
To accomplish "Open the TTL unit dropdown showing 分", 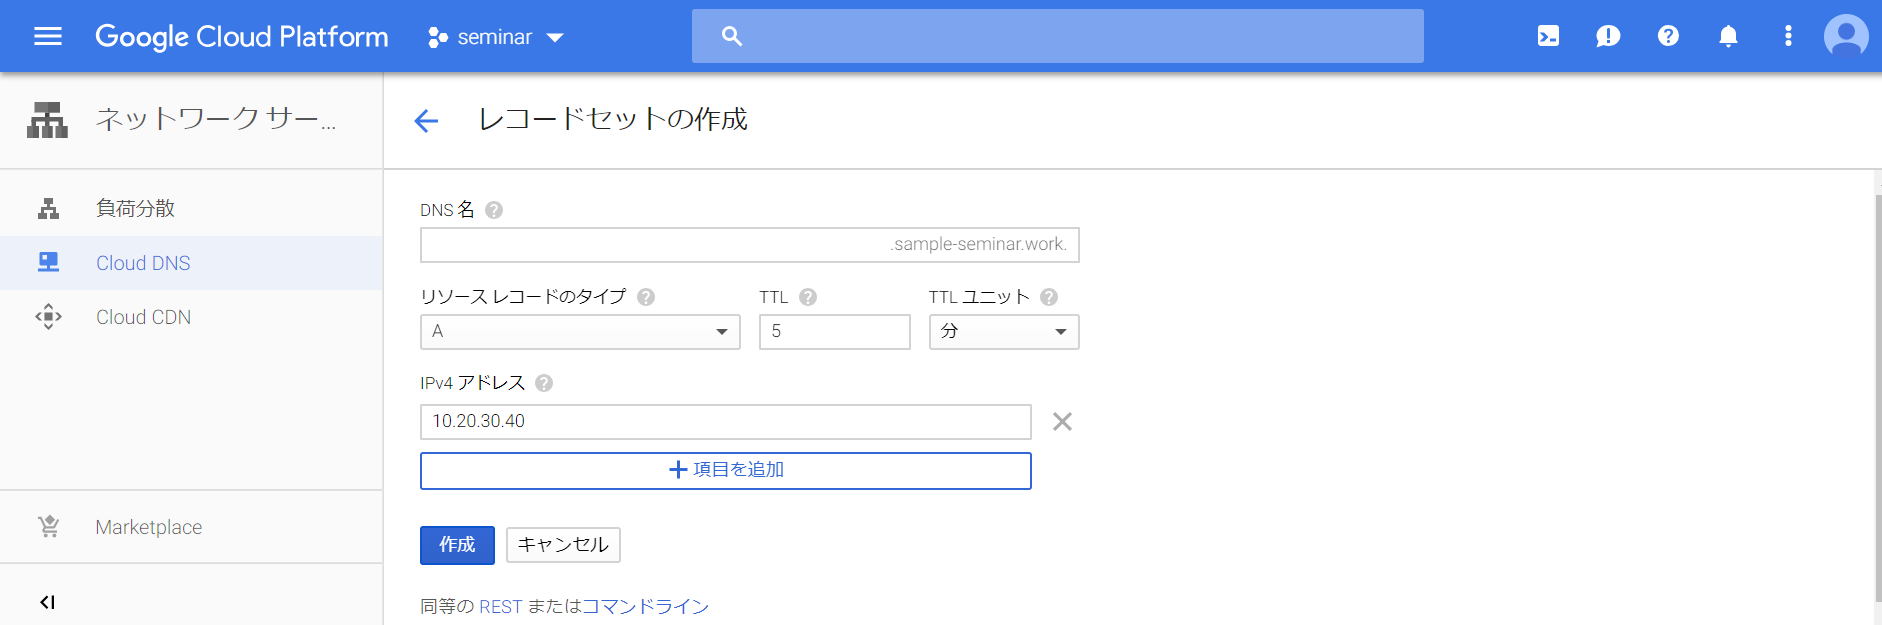I will tap(1004, 332).
